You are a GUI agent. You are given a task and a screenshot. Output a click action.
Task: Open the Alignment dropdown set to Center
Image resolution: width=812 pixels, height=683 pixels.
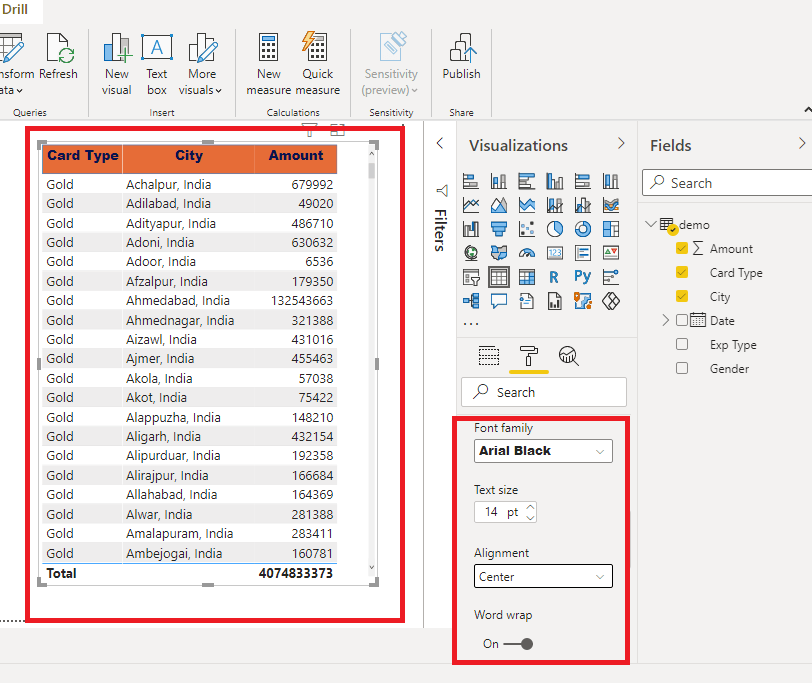[543, 577]
